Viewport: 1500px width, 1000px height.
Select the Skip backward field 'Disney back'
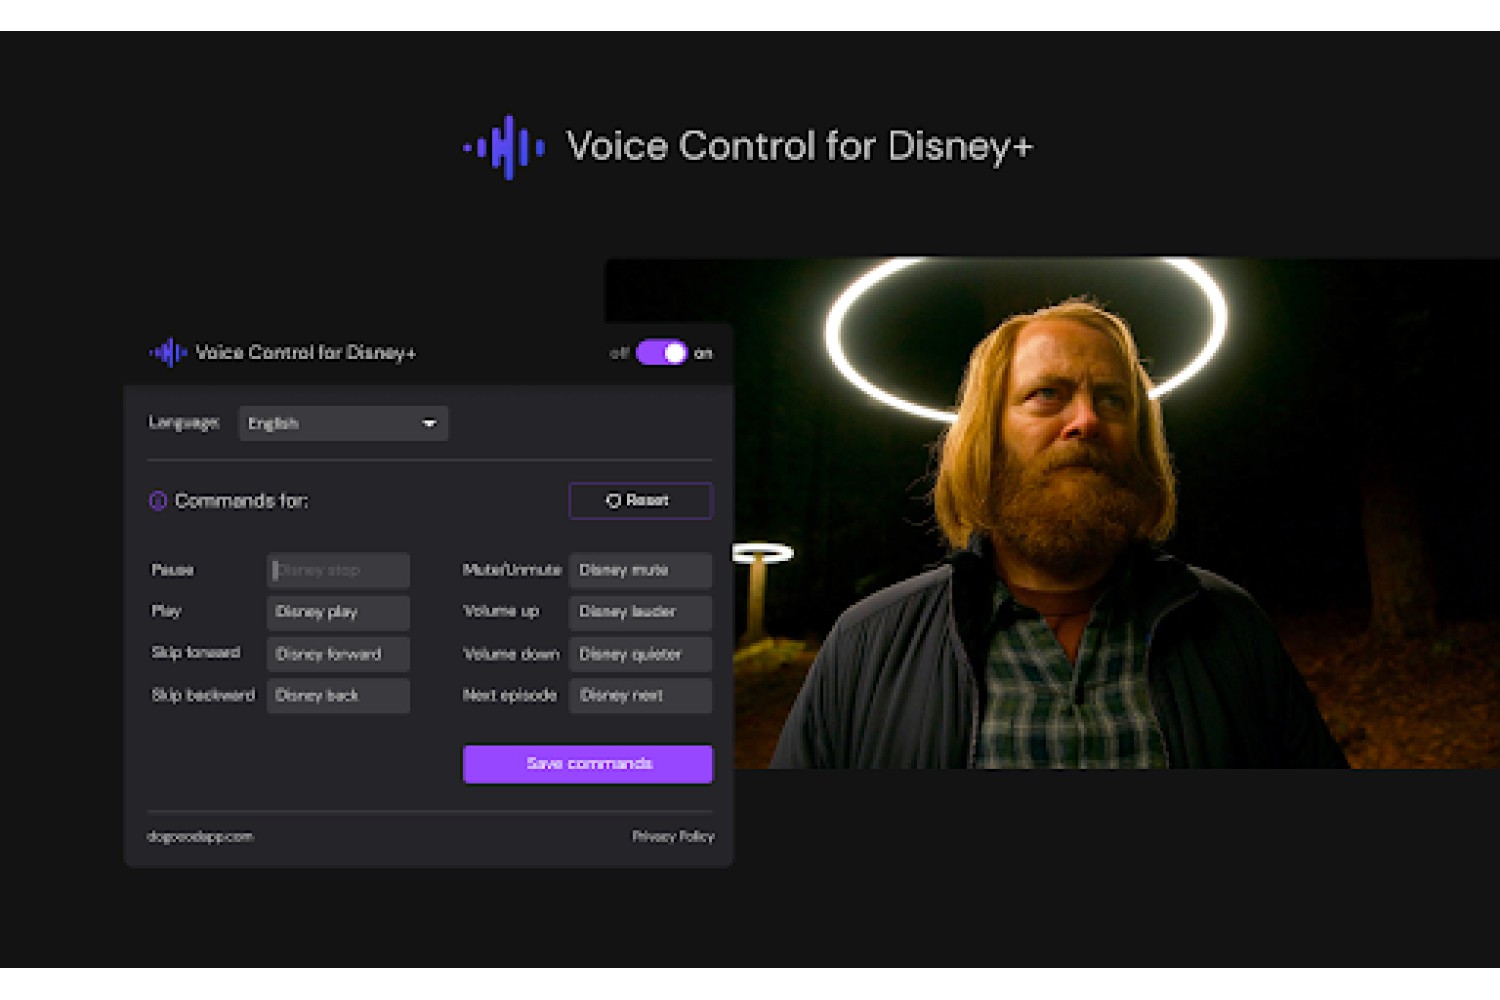[338, 696]
